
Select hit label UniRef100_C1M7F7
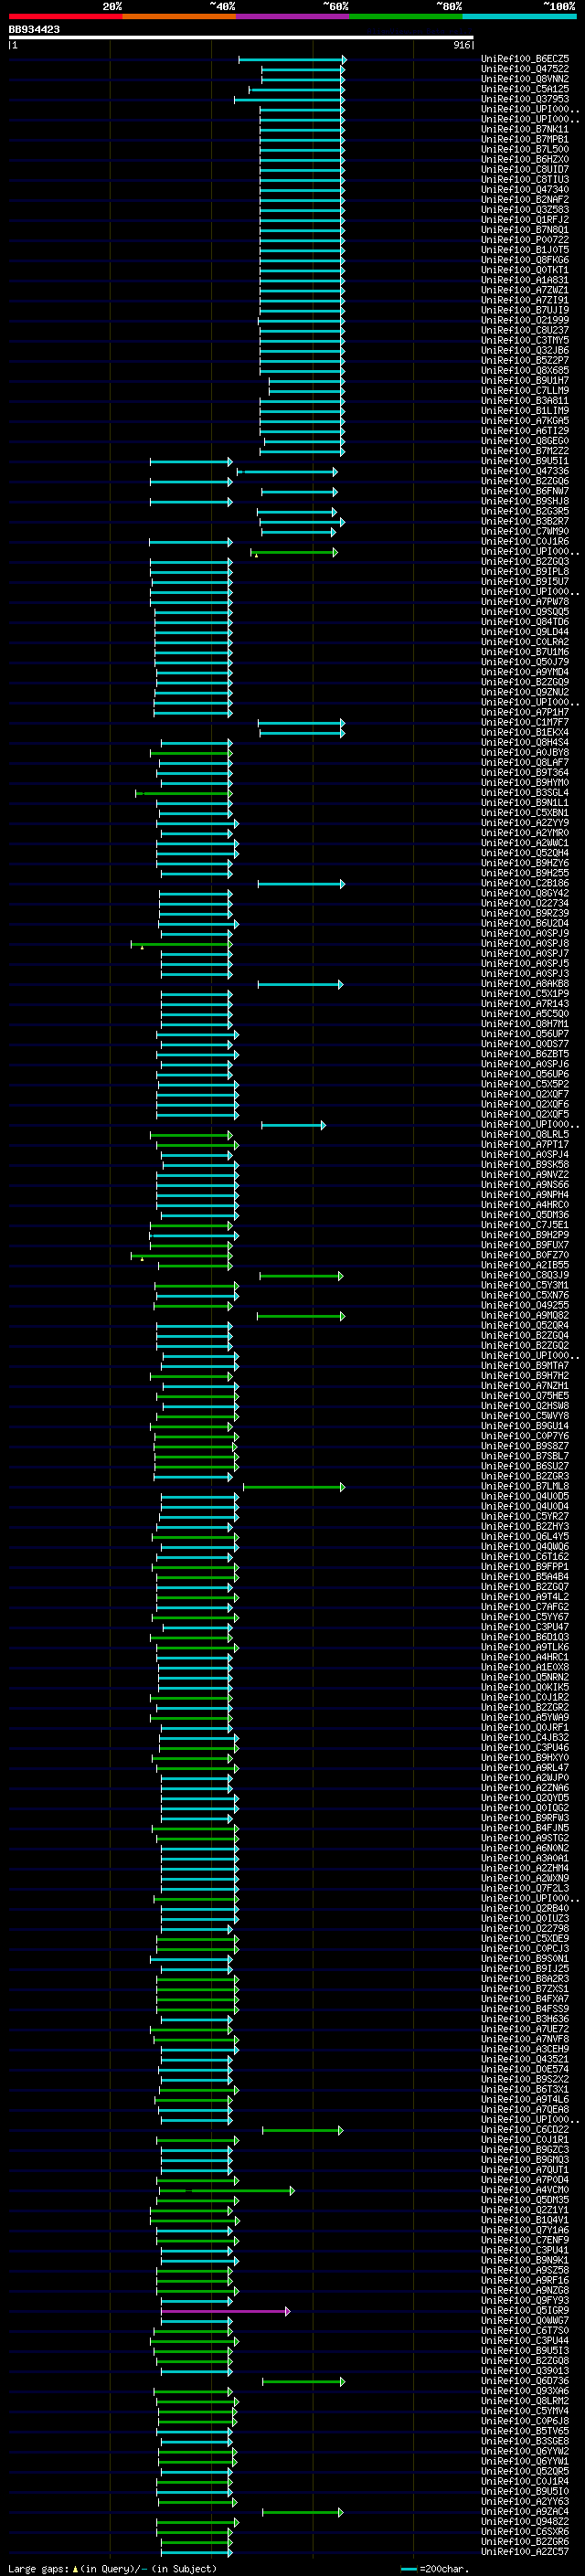tap(525, 722)
